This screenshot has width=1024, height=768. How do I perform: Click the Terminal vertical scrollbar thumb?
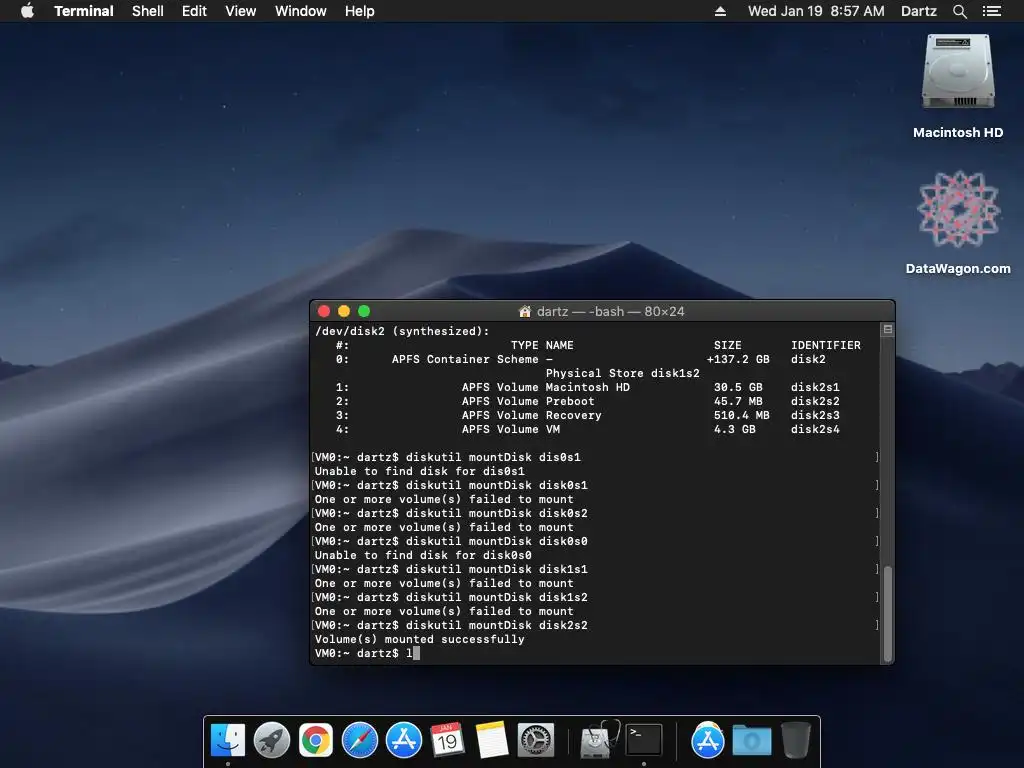pos(888,614)
